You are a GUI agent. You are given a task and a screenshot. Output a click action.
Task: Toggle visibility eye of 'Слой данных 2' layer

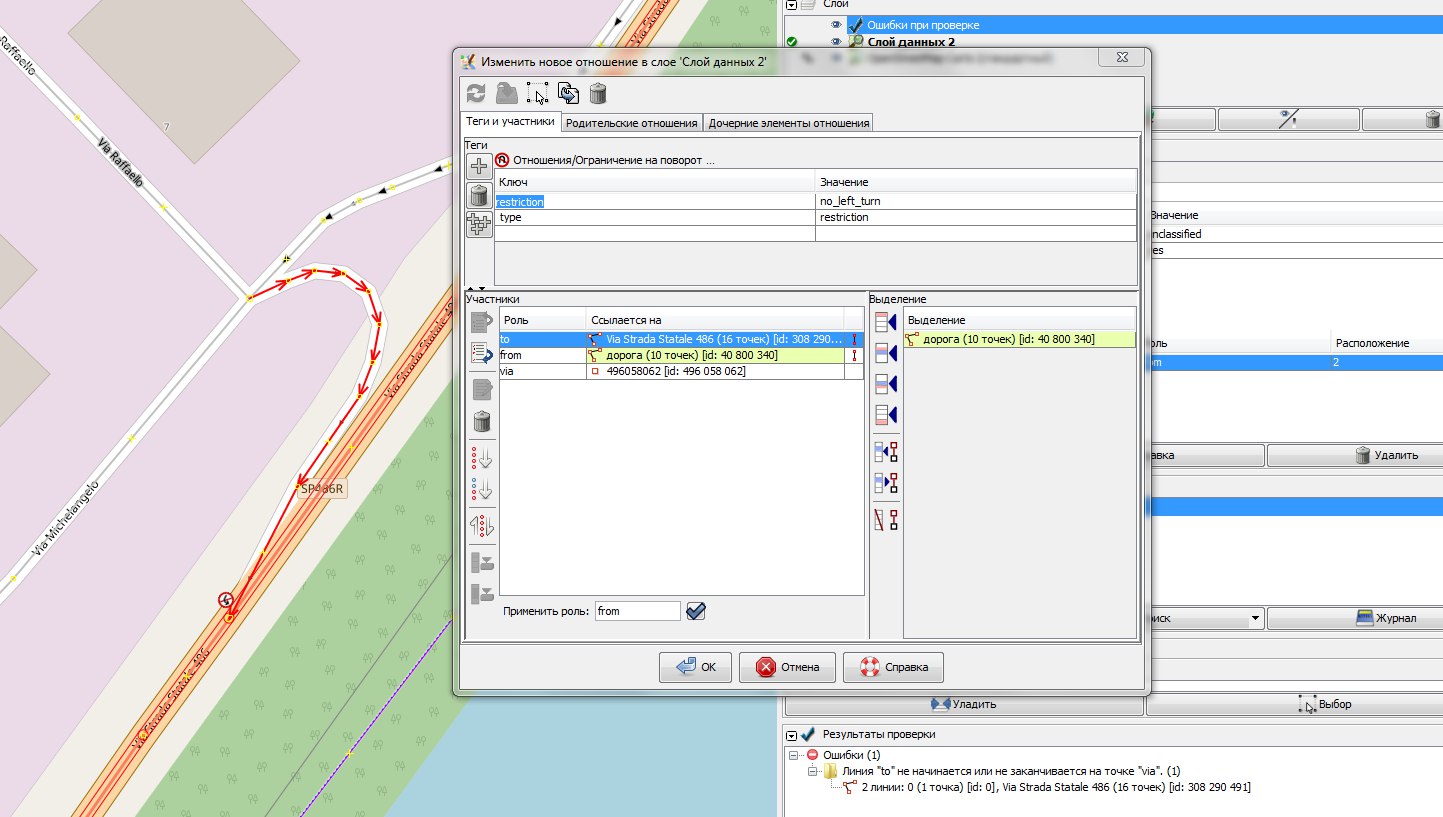(x=837, y=42)
